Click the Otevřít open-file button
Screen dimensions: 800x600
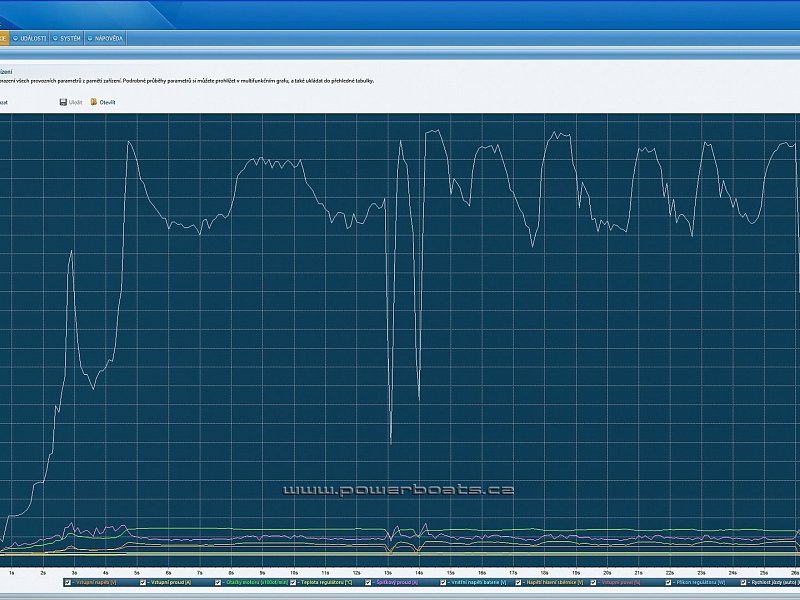(103, 102)
